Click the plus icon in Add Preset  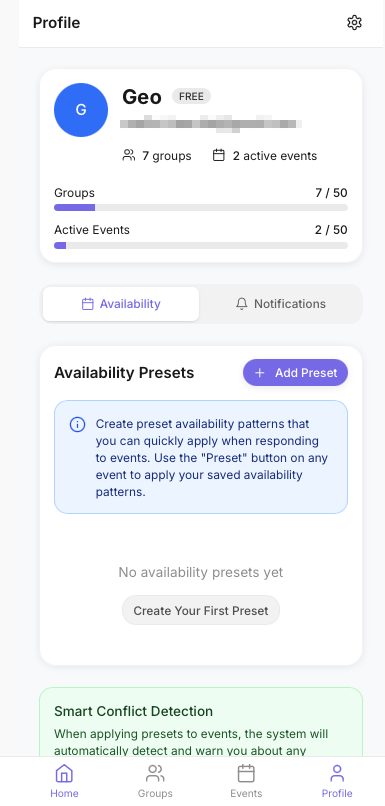click(x=260, y=373)
